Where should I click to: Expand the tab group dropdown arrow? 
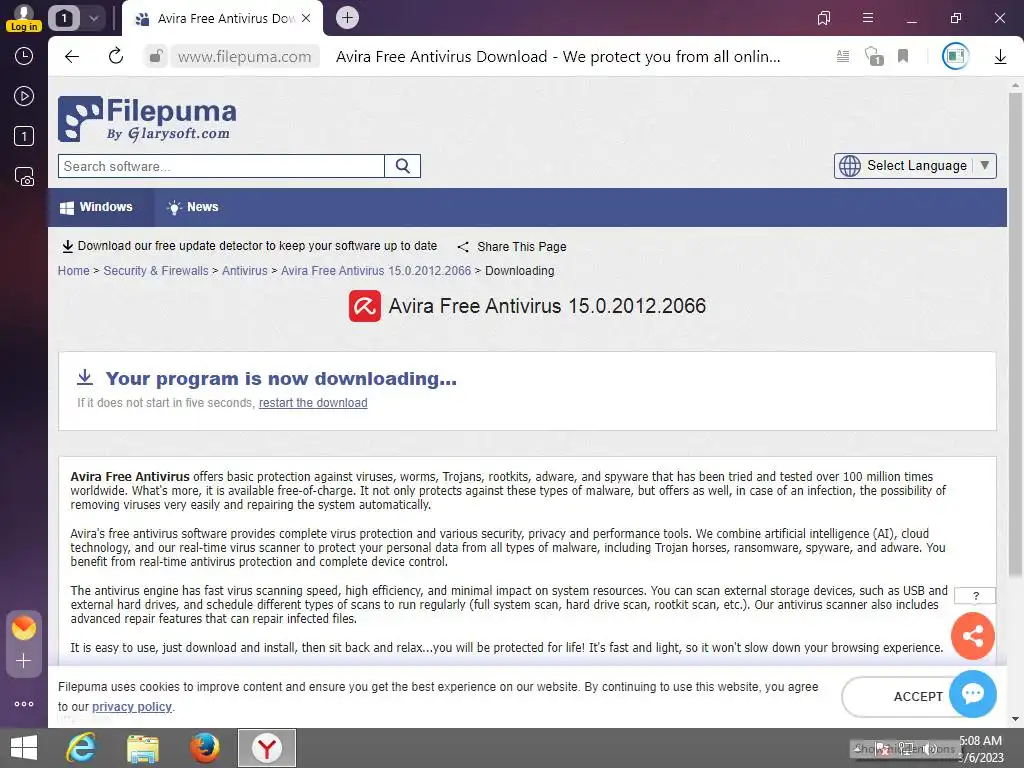click(x=94, y=18)
